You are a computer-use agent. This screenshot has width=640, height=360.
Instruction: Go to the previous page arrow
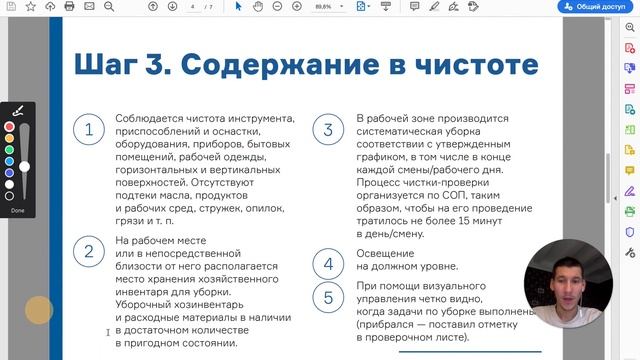click(153, 6)
